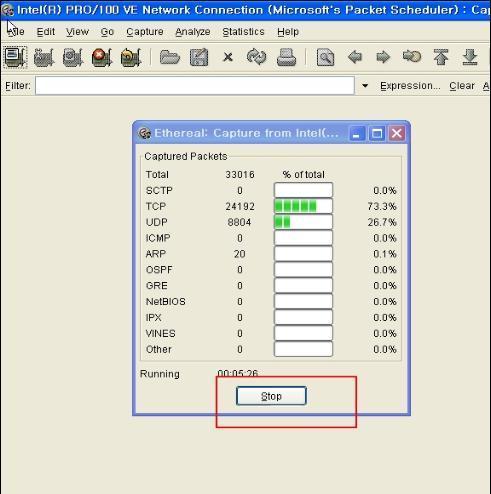The image size is (491, 494).
Task: Click the 73.3% TCP percentage value
Action: [x=382, y=206]
